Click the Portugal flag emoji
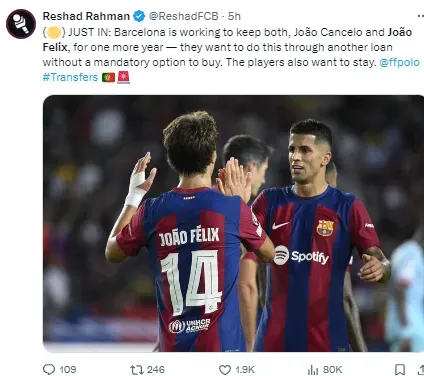Viewport: 424px width, 376px height. [108, 78]
